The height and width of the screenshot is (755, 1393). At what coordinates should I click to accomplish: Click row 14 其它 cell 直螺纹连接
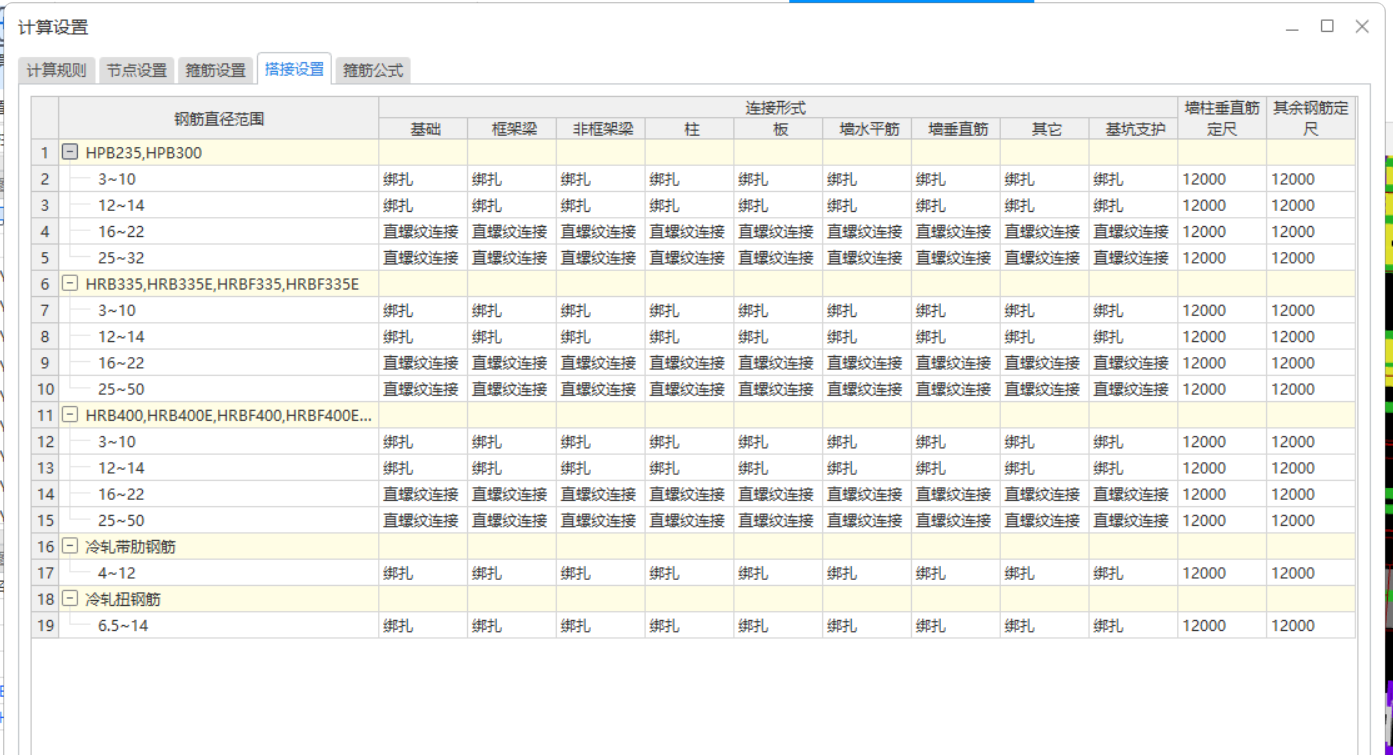pos(1045,494)
